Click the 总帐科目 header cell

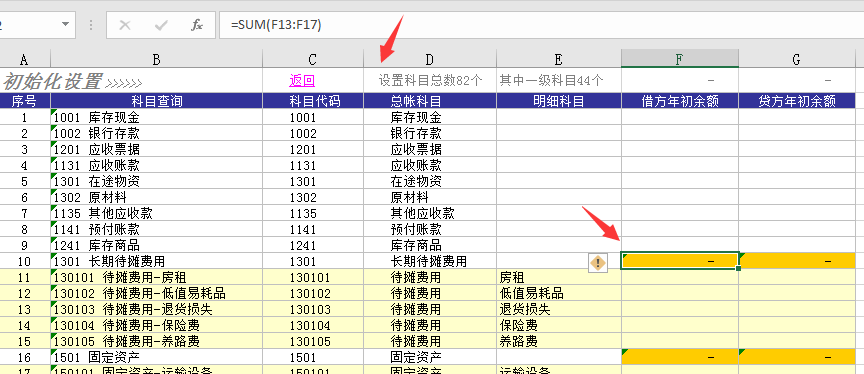coord(430,101)
